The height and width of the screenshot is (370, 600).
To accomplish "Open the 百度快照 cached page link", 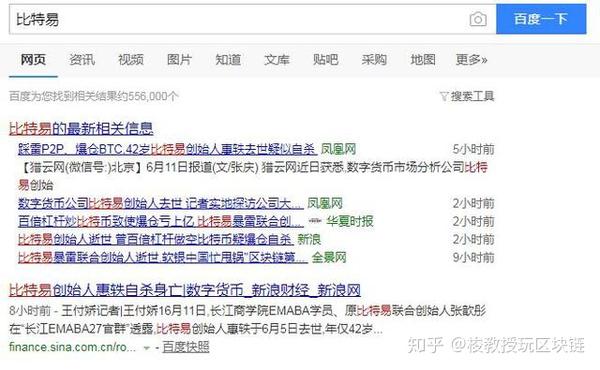I will [x=186, y=347].
